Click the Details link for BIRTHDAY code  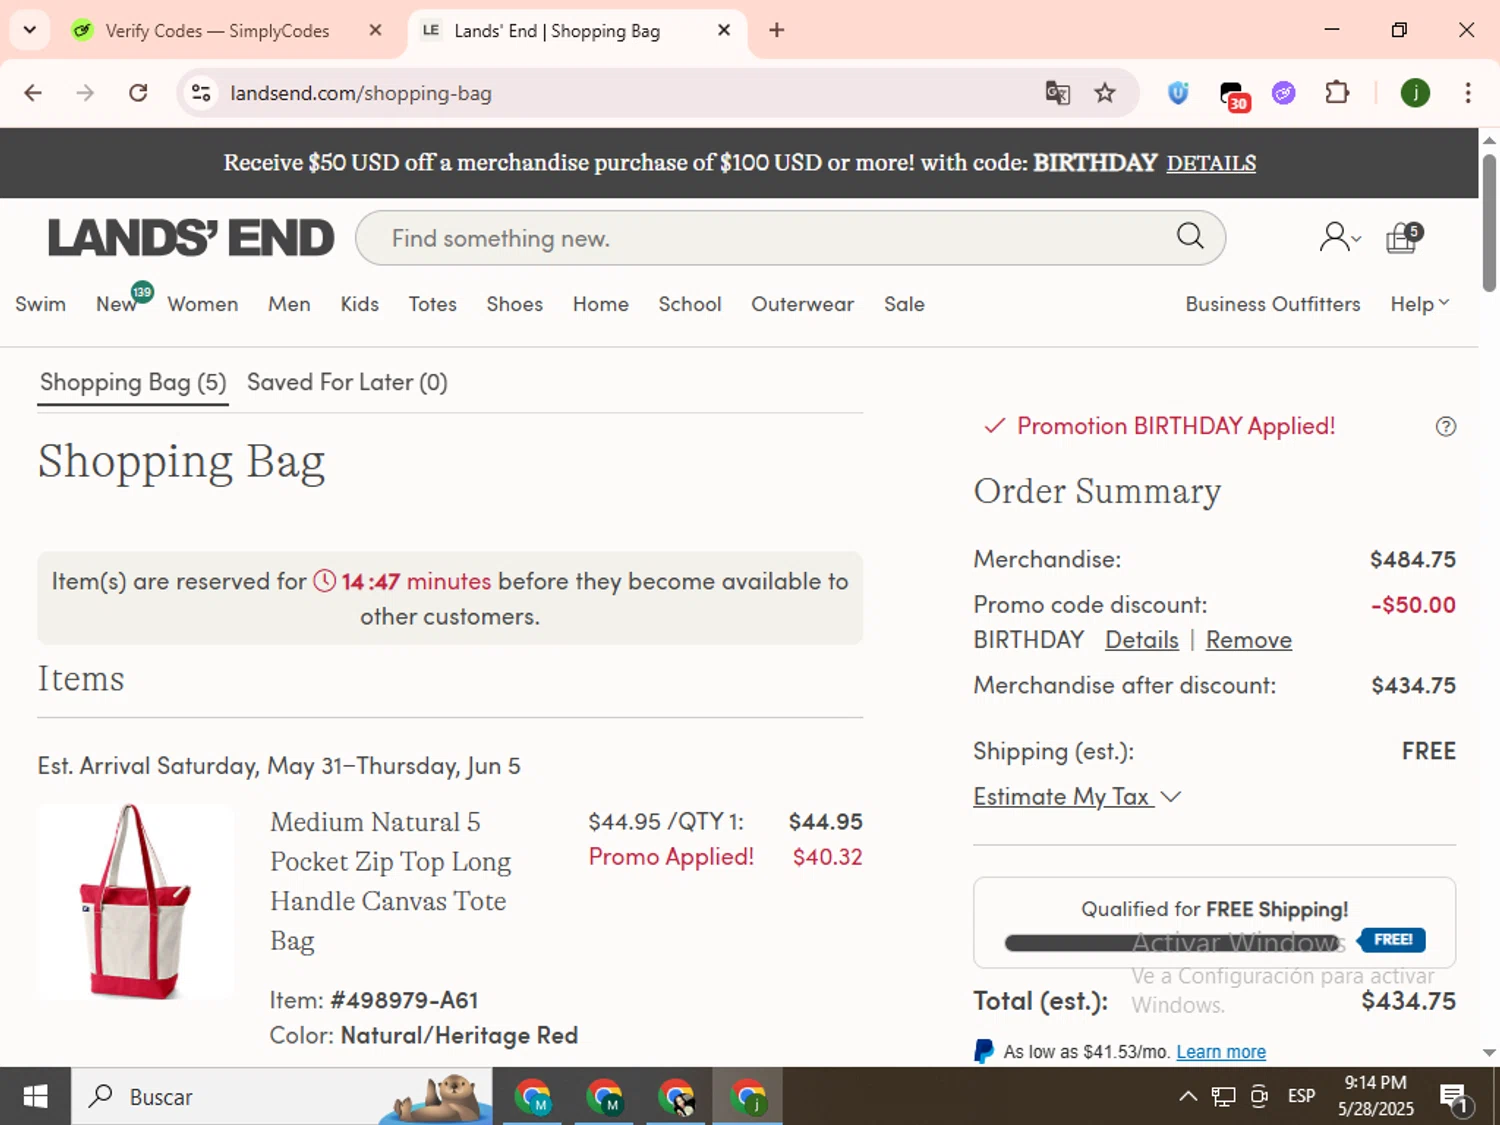click(1141, 640)
